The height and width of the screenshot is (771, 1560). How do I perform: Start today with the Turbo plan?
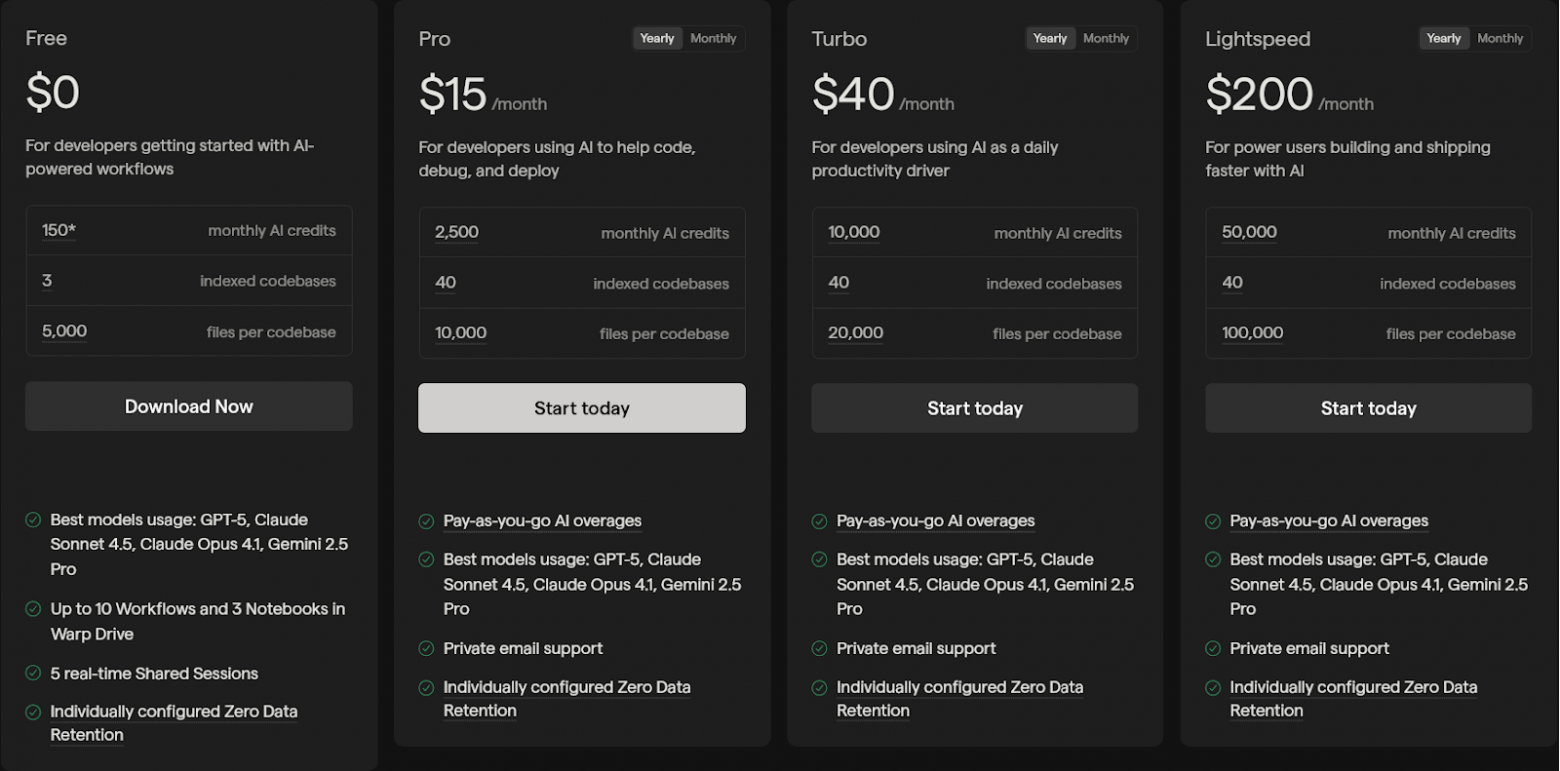coord(974,408)
